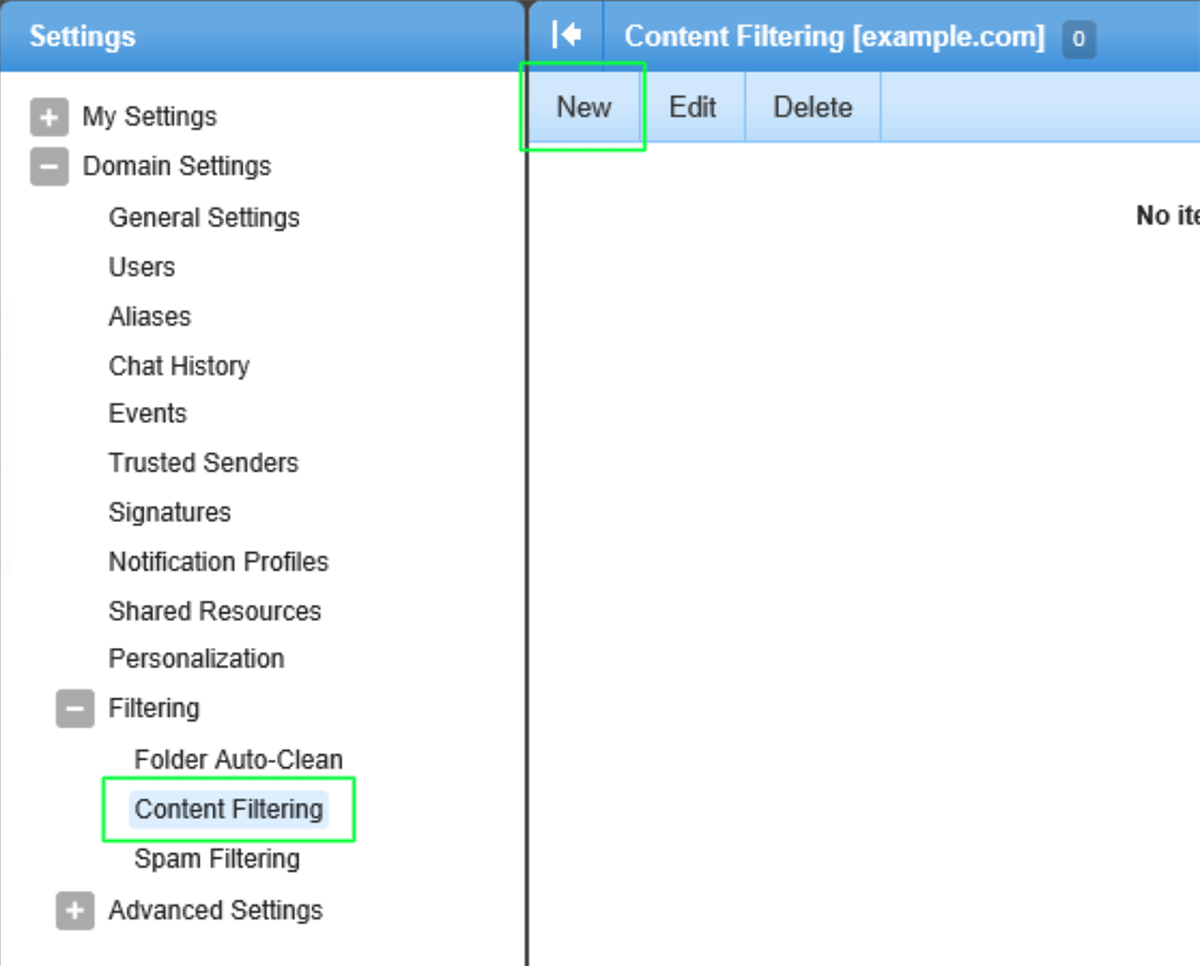Select Notification Profiles from the menu

tap(218, 561)
